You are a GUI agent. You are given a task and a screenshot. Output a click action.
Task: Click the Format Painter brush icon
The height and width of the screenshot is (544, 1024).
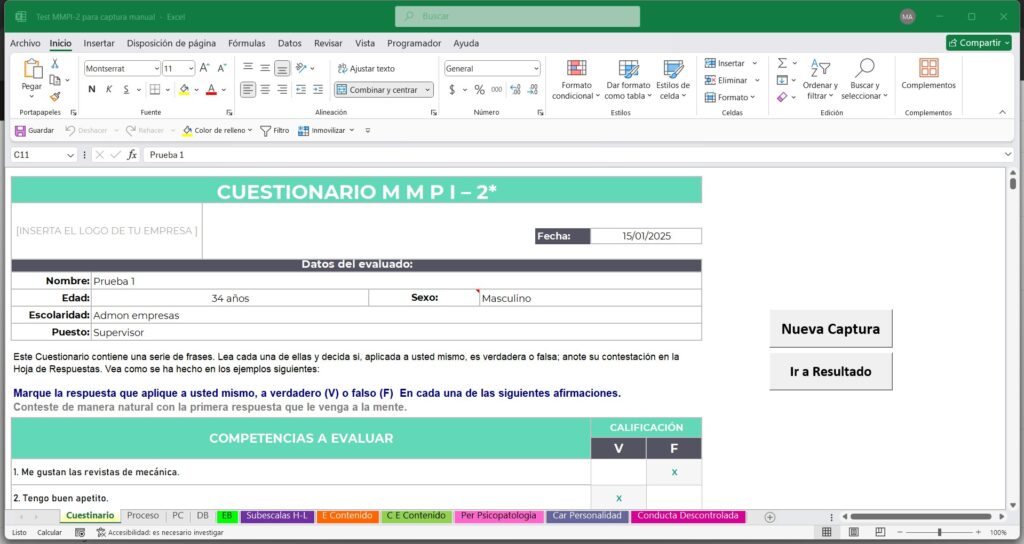point(55,97)
